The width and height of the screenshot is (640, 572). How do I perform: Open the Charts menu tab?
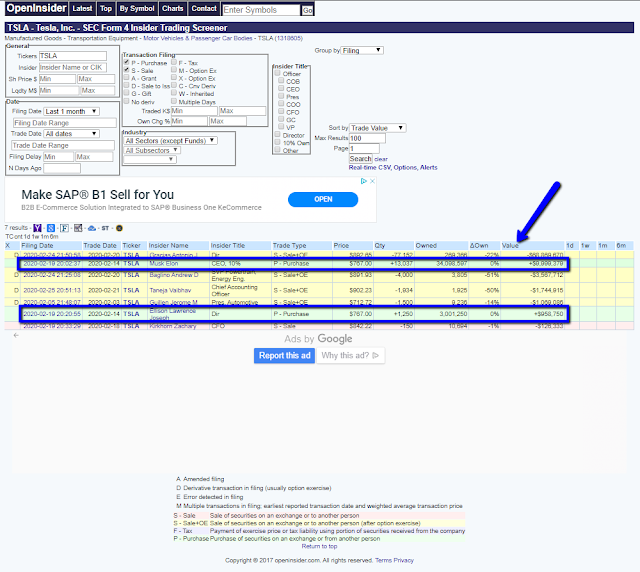point(172,9)
